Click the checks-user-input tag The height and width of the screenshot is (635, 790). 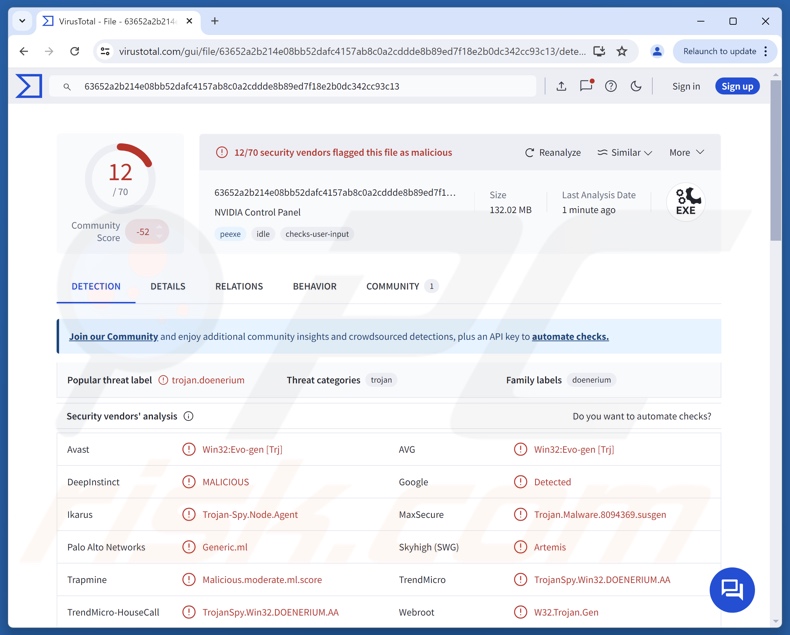pos(317,234)
